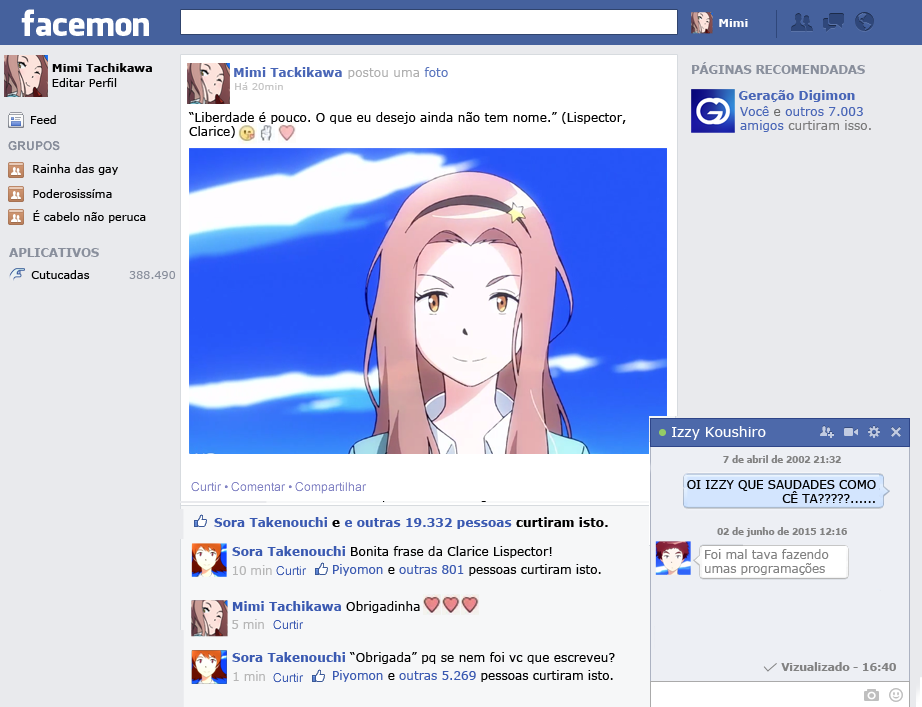Click thumbs-up icon beside 'outras 801'

tap(321, 569)
